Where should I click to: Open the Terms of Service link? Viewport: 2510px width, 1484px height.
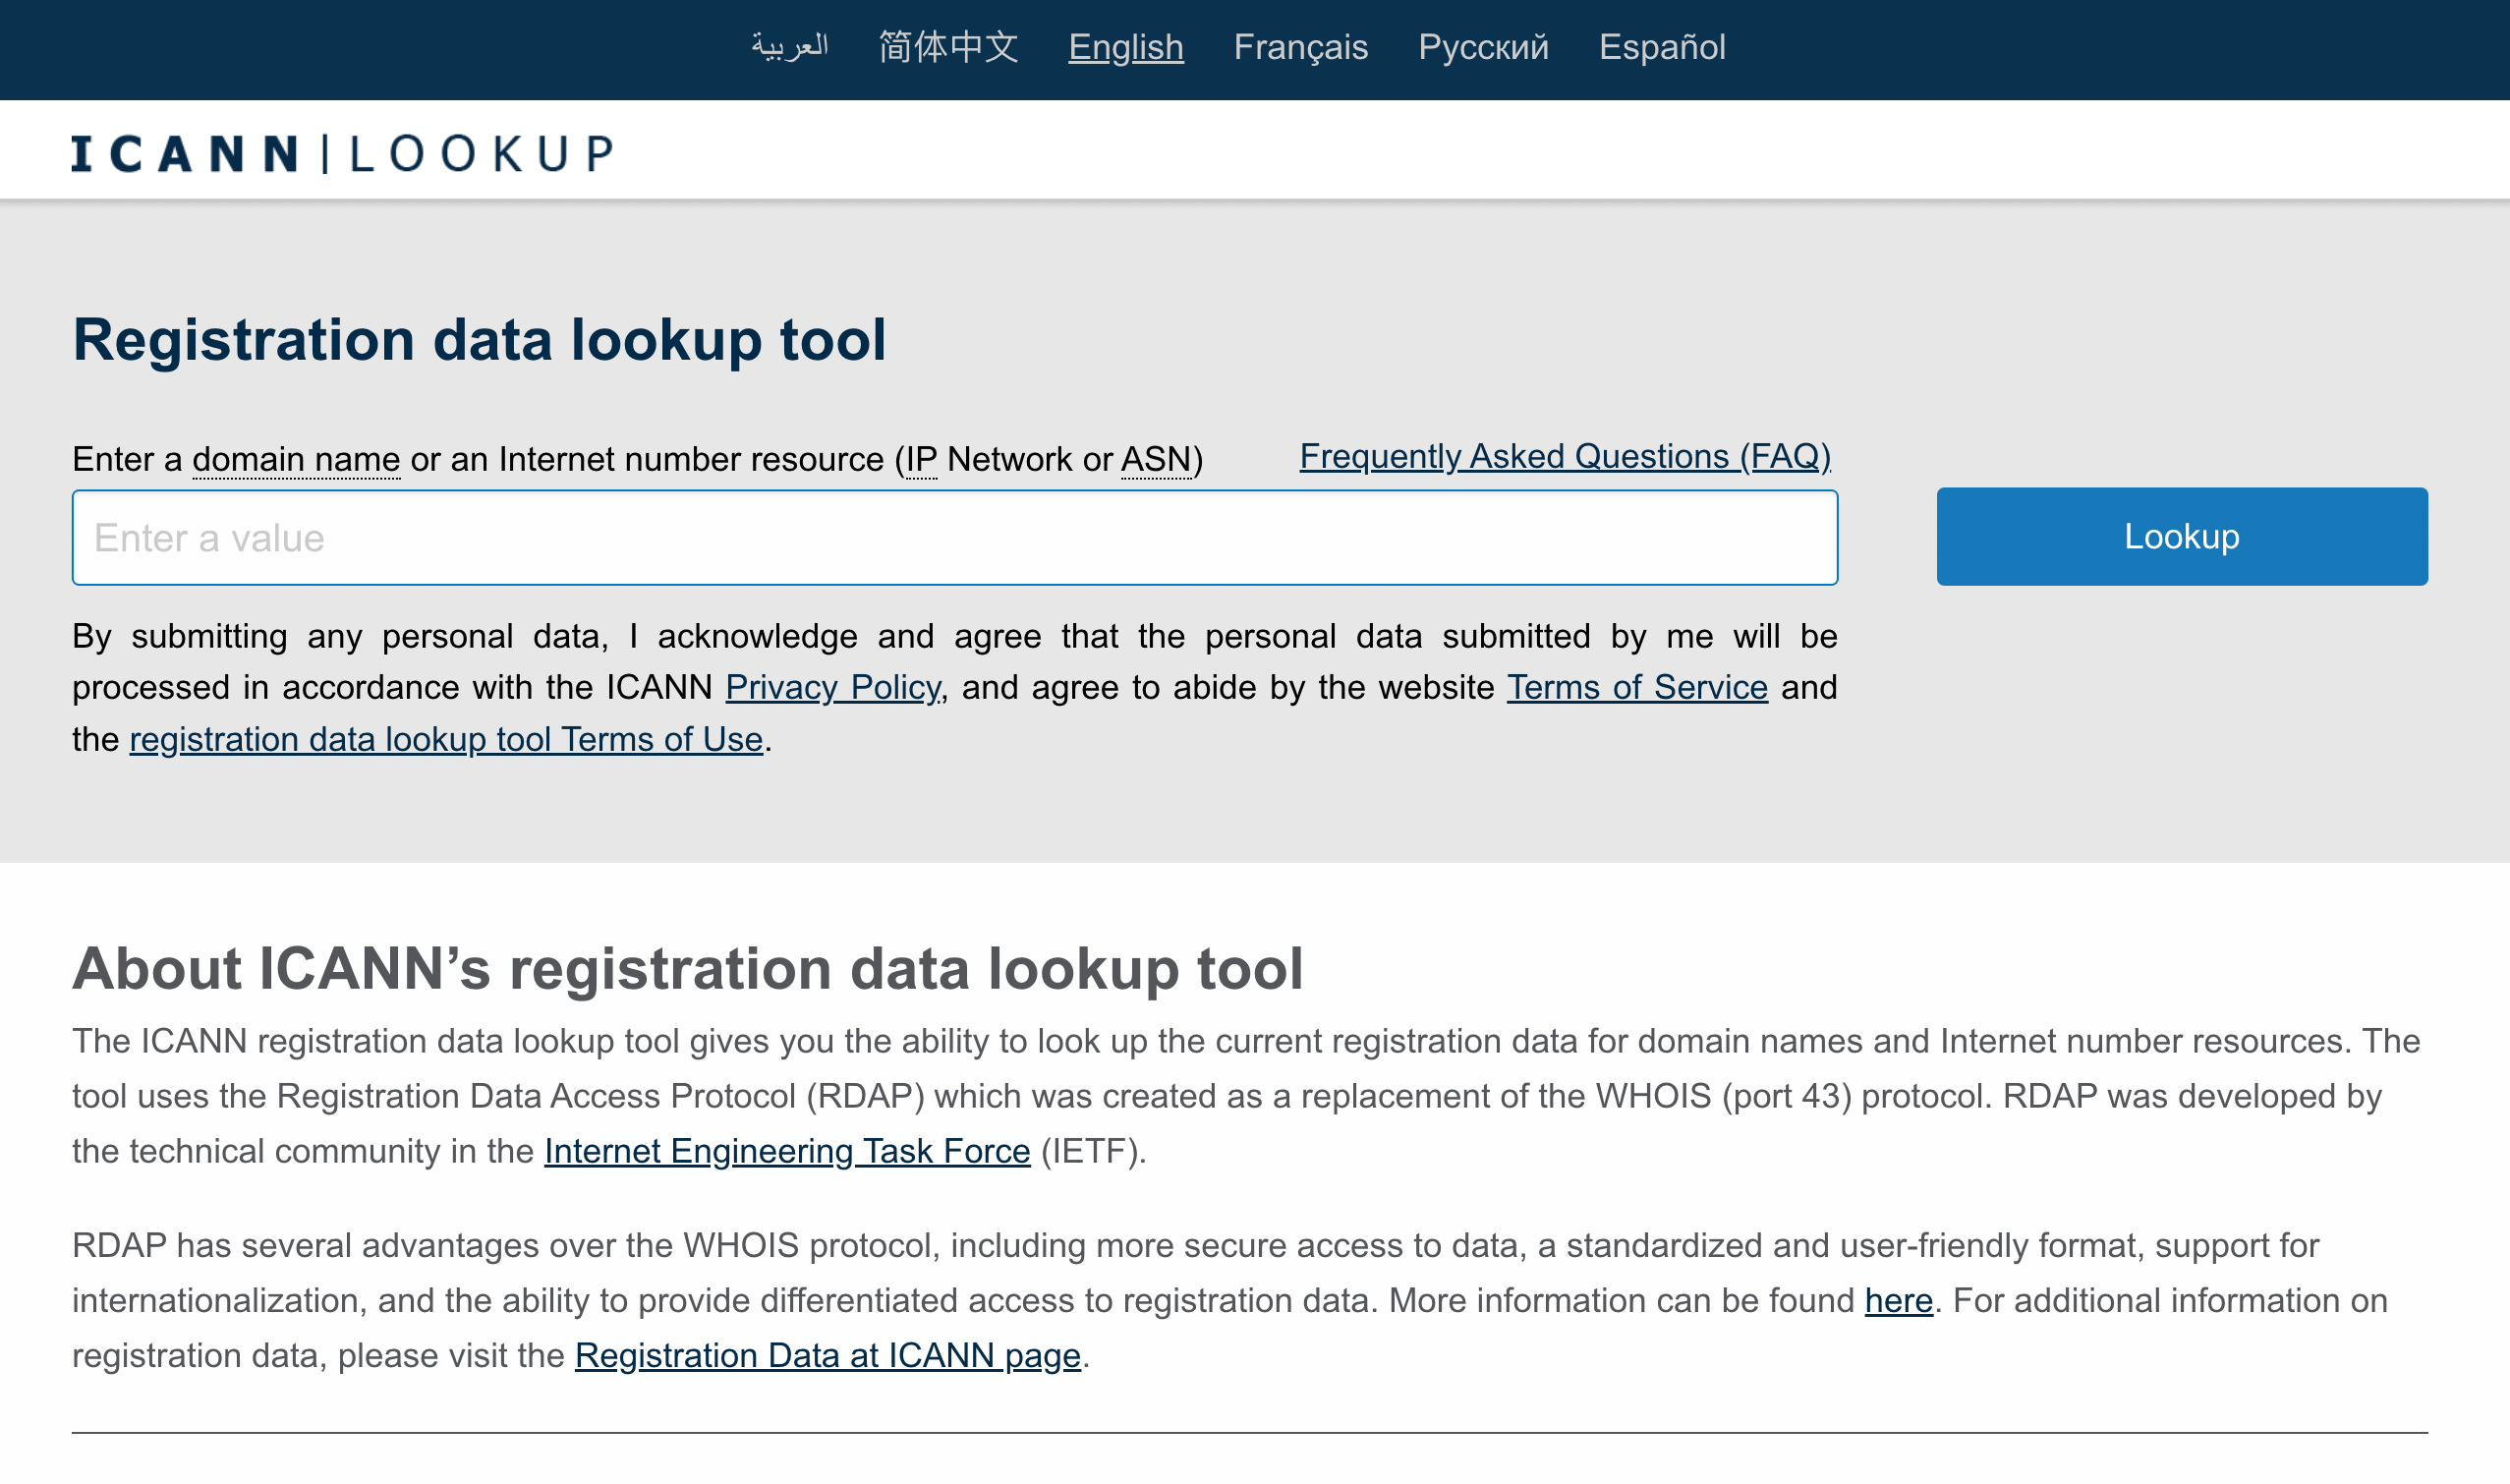[1637, 688]
